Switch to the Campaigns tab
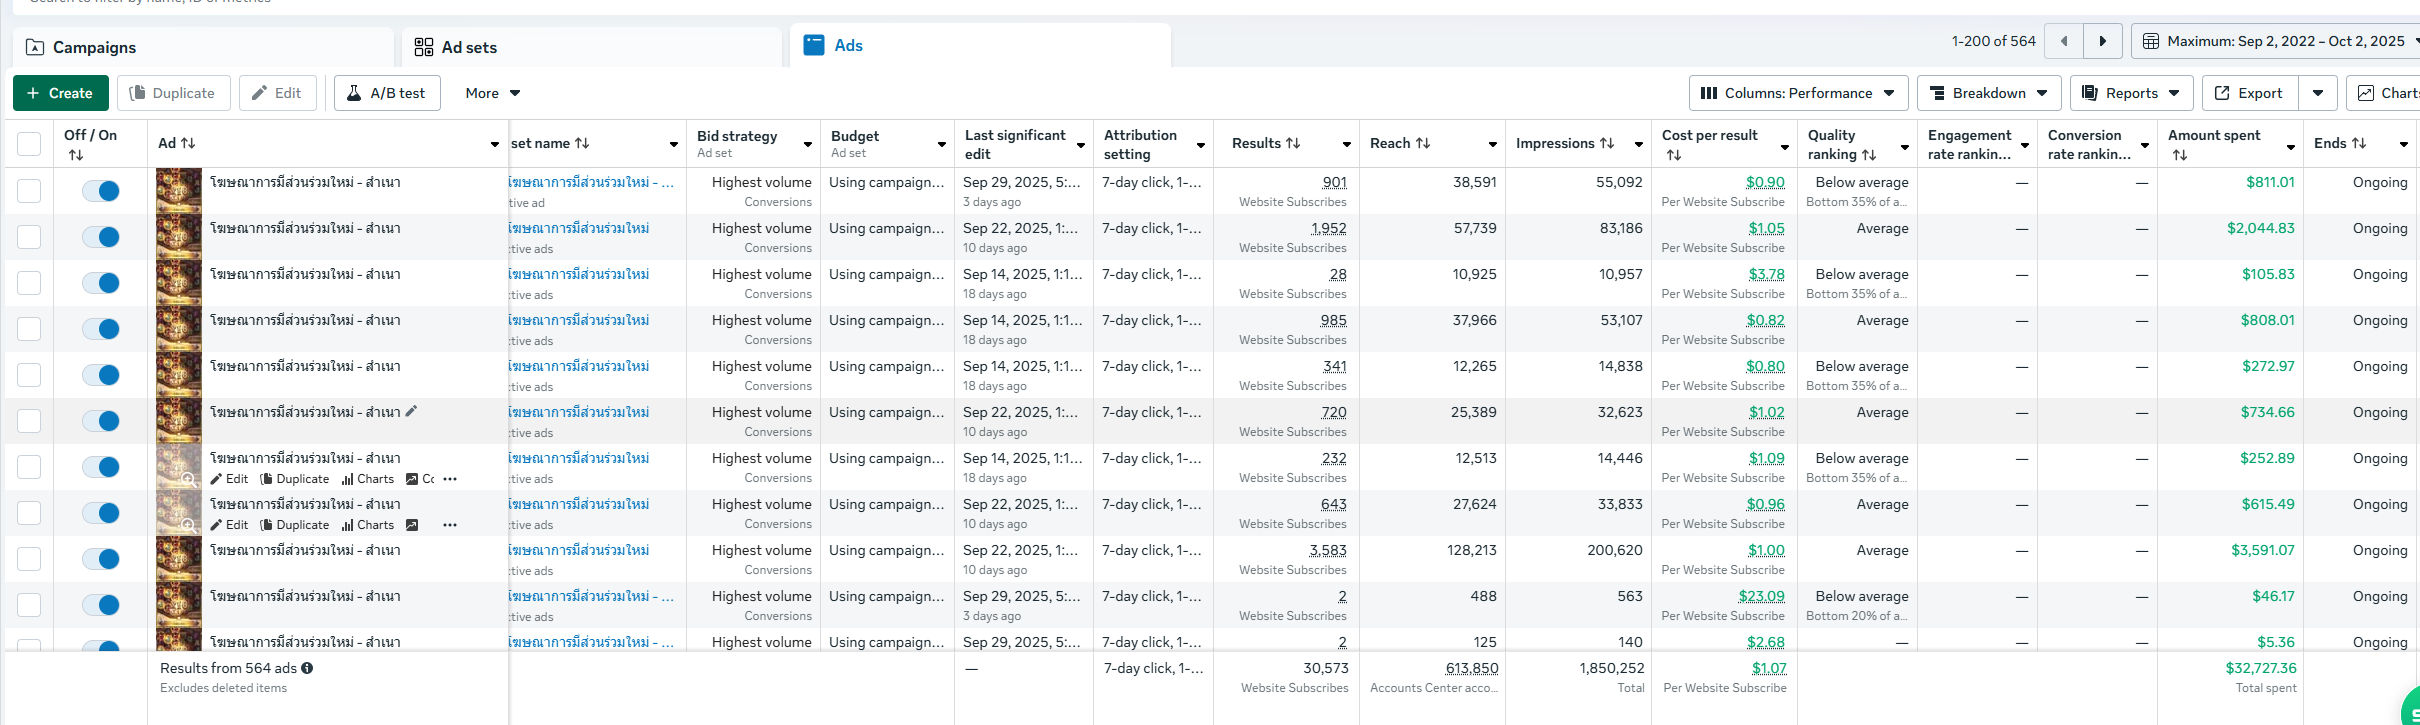The image size is (2420, 725). 203,47
